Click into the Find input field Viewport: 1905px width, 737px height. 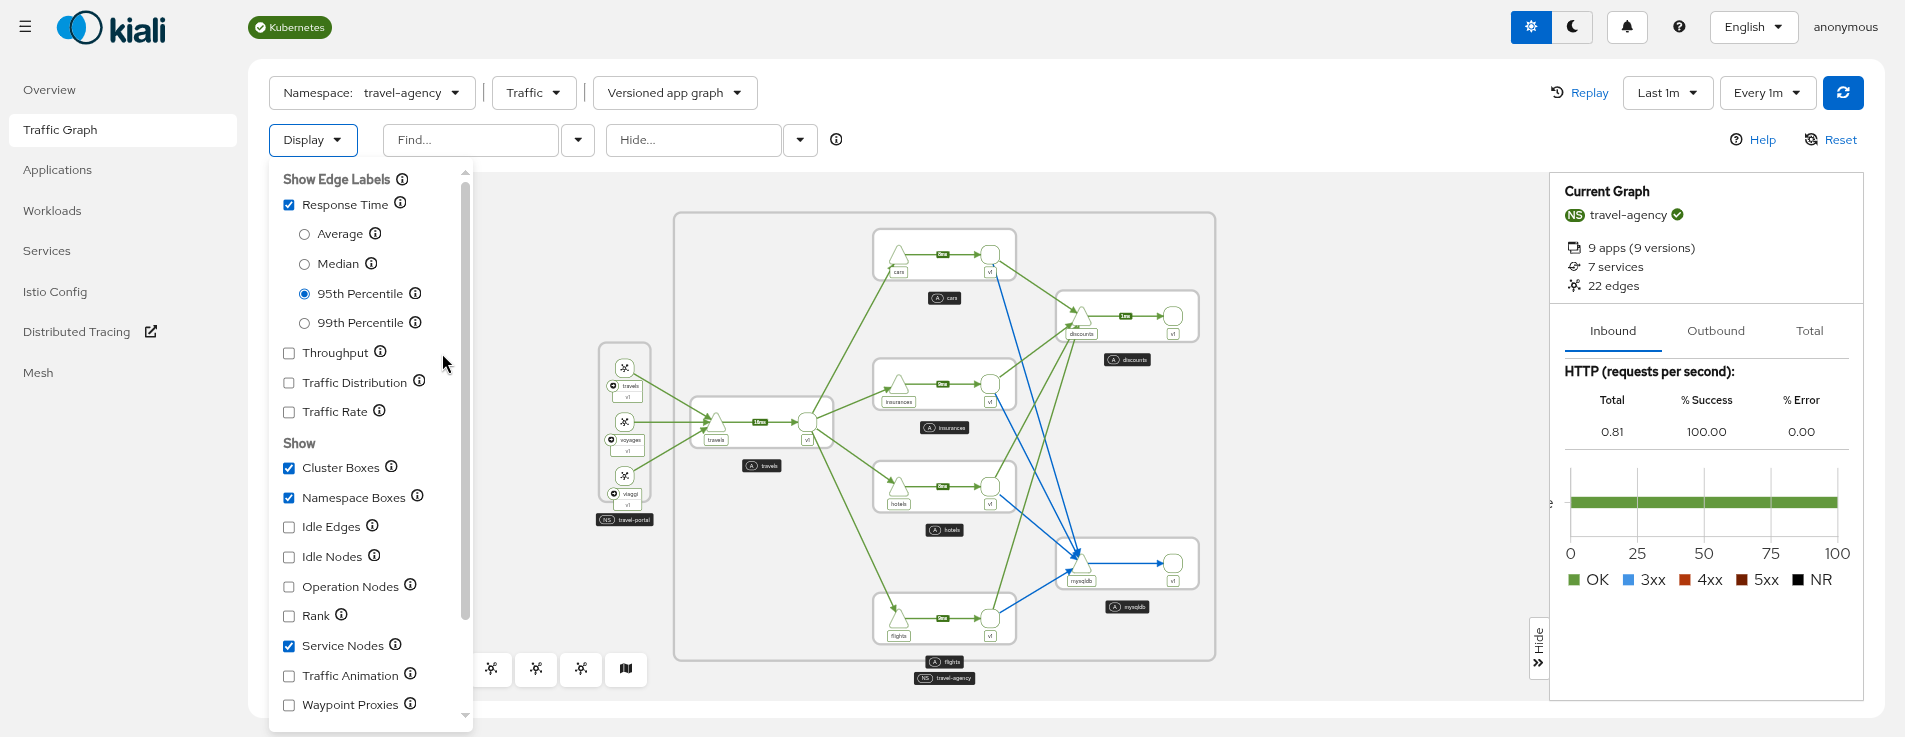pyautogui.click(x=470, y=140)
